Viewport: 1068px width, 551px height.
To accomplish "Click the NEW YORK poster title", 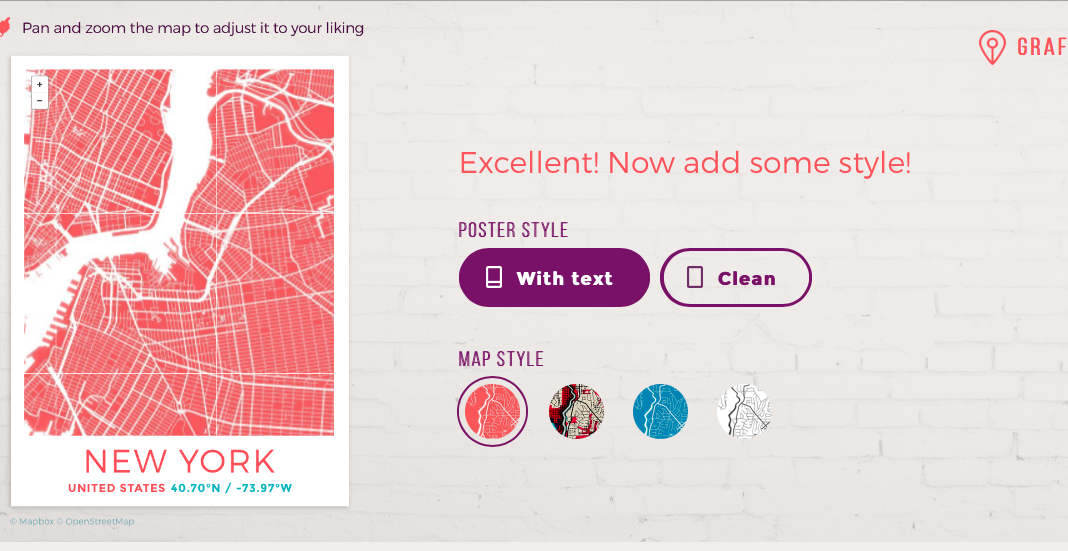I will [x=179, y=461].
